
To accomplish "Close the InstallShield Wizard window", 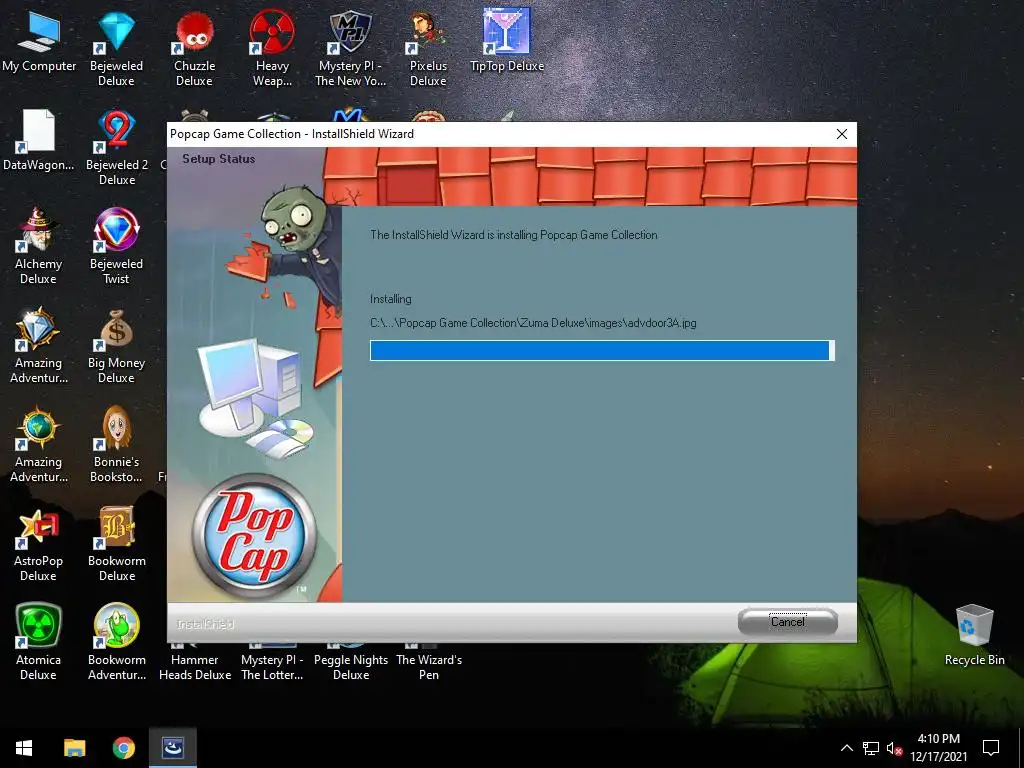I will coord(842,134).
